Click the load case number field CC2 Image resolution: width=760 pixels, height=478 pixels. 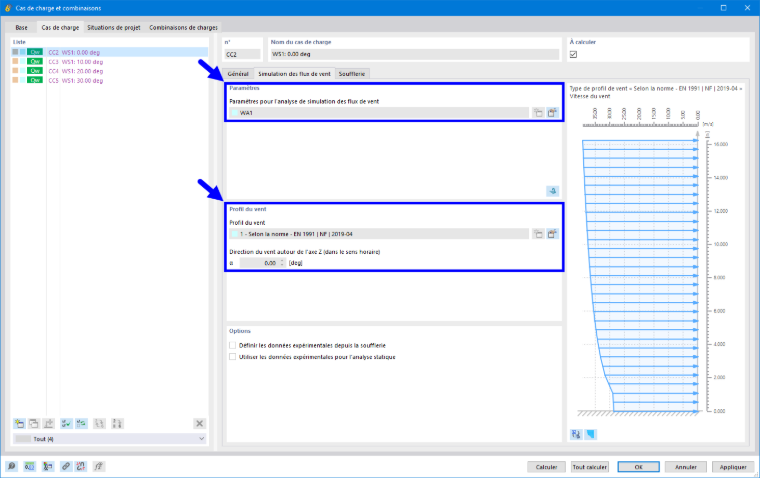(x=242, y=54)
